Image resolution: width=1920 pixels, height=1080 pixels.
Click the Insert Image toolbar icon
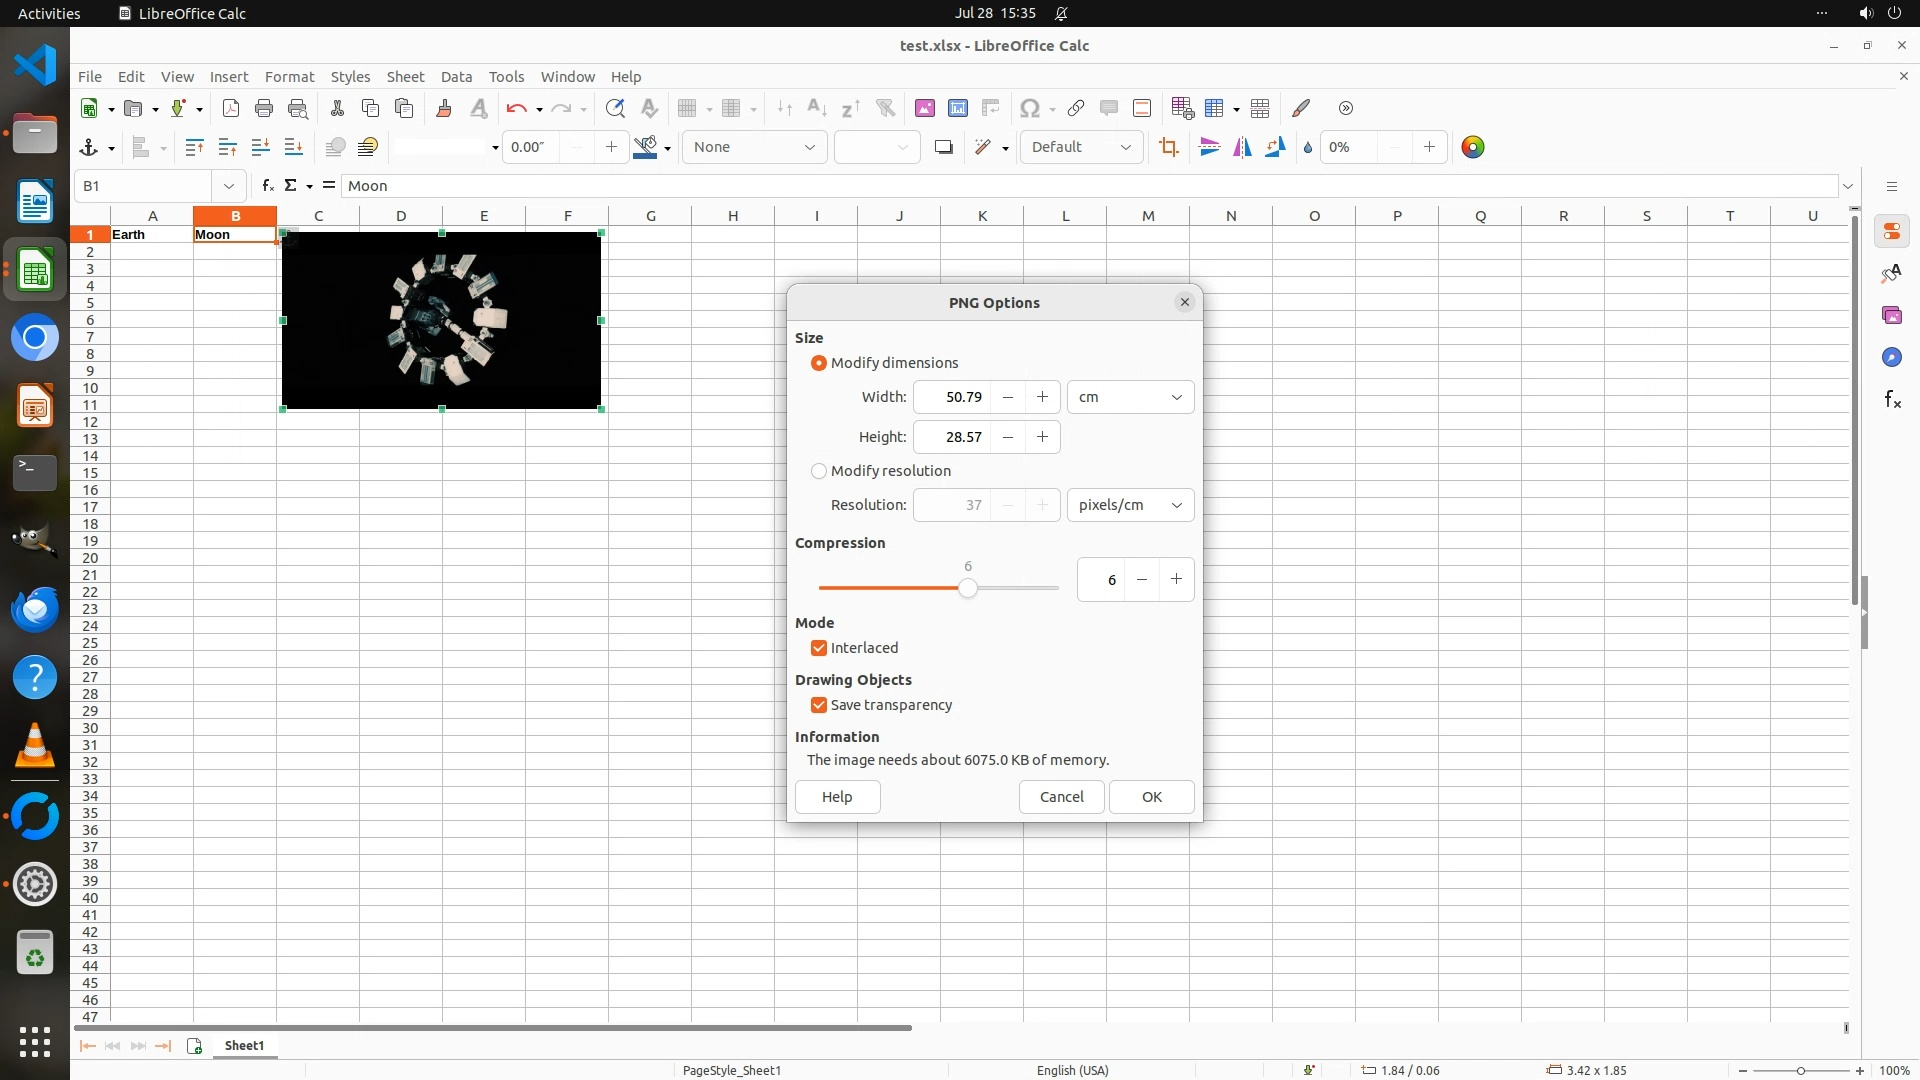[x=924, y=108]
